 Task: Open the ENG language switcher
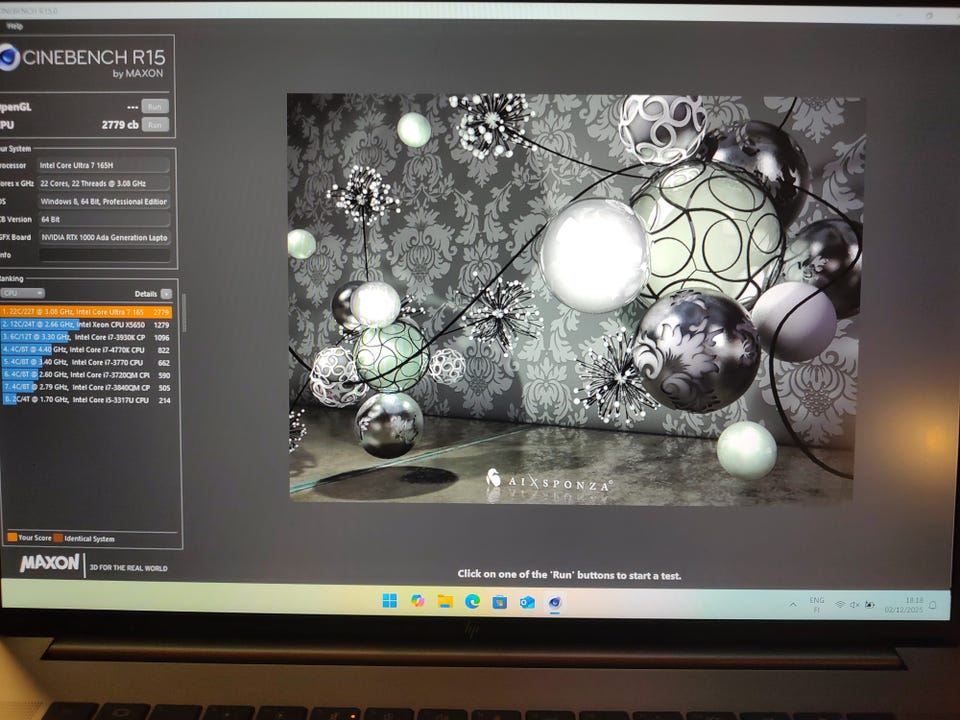[x=817, y=604]
